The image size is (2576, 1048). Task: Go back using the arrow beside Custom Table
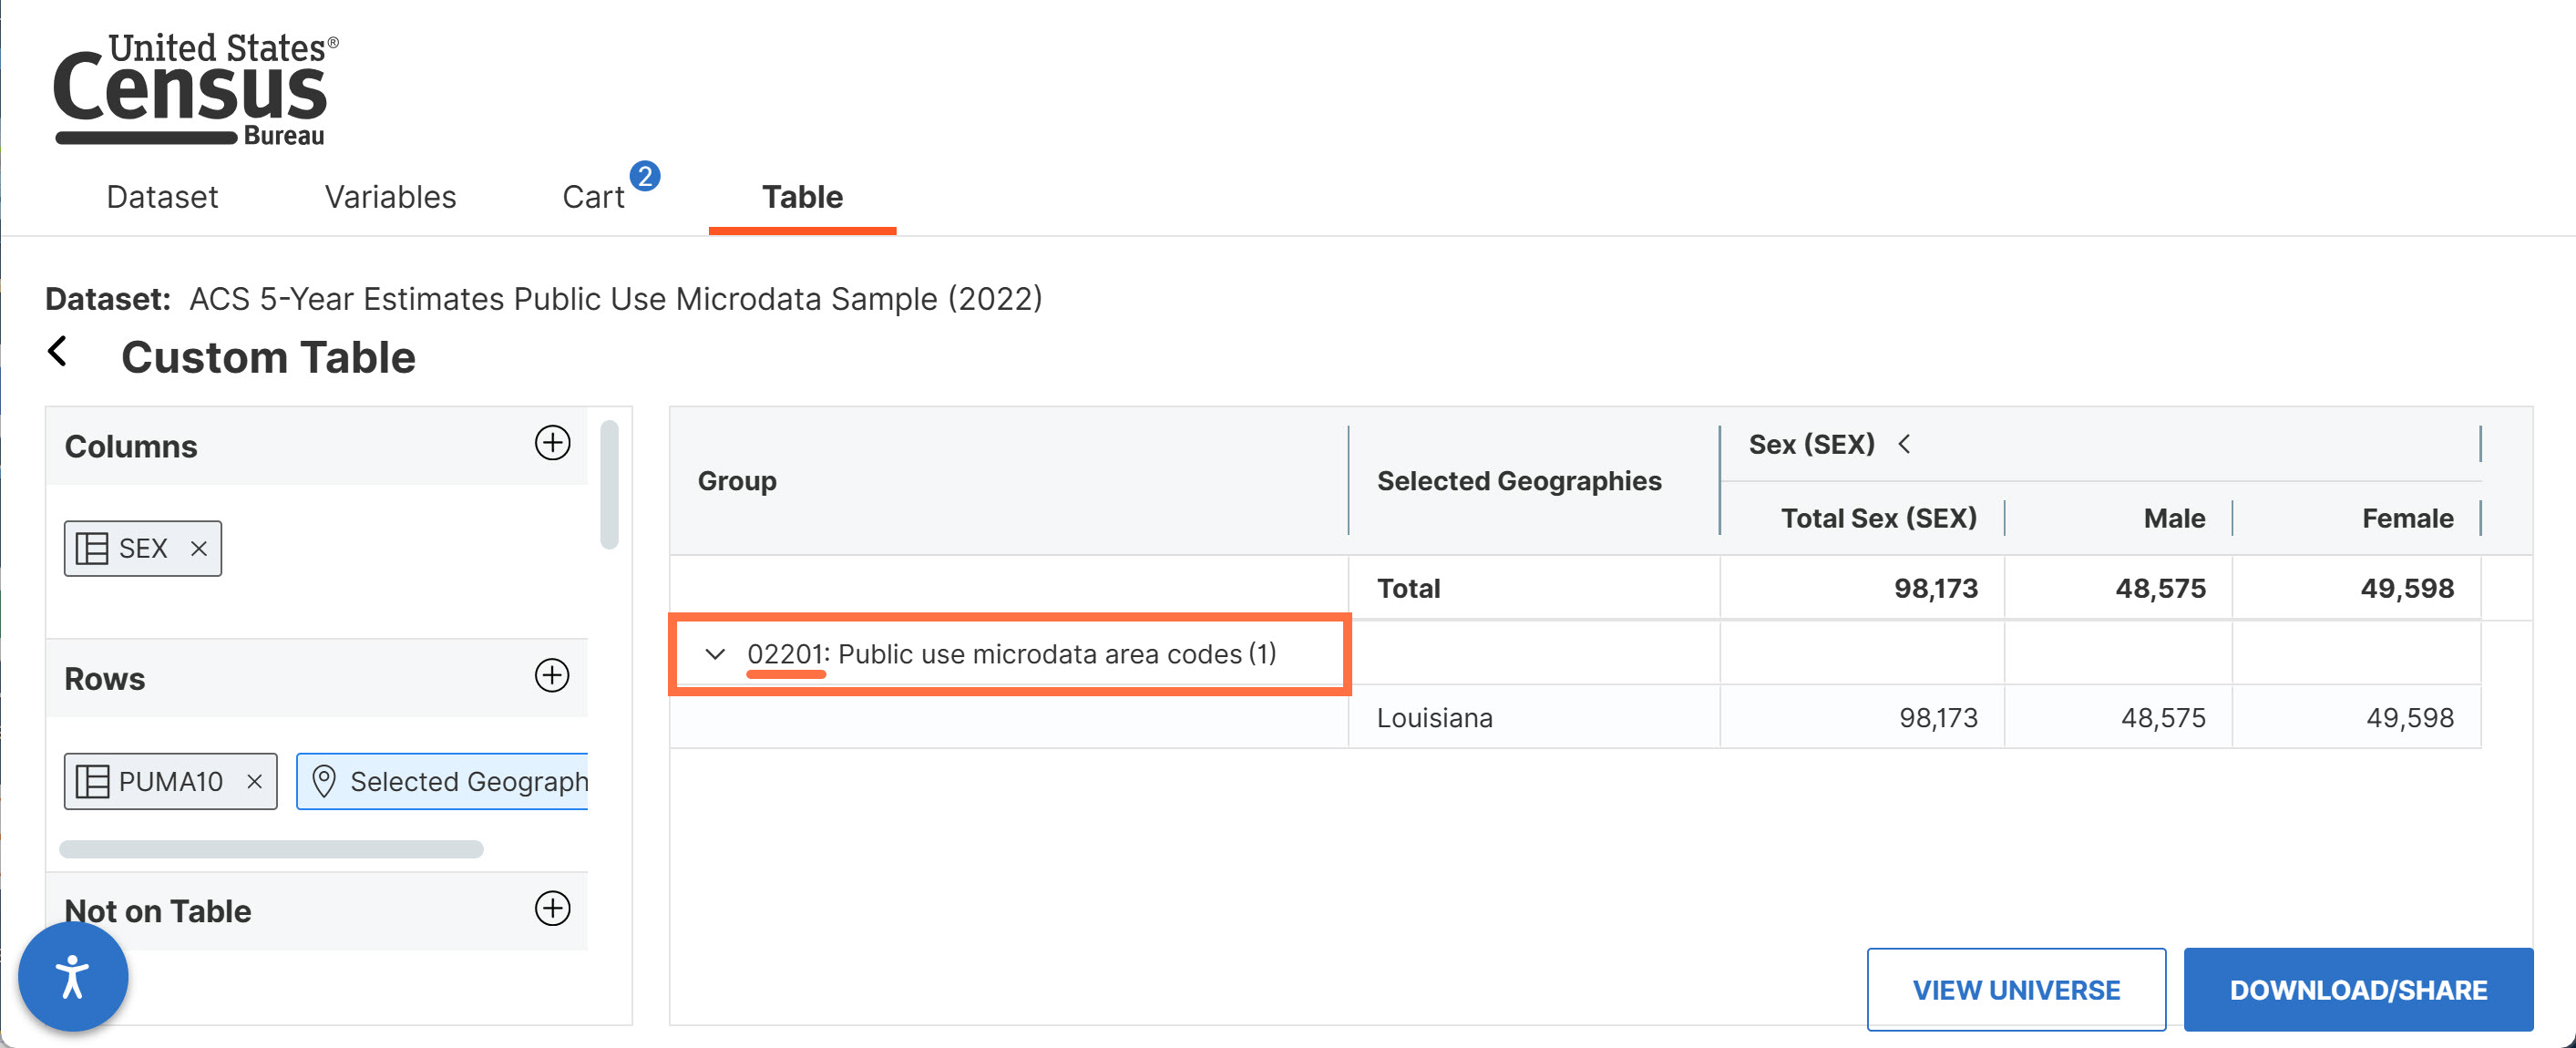click(58, 352)
